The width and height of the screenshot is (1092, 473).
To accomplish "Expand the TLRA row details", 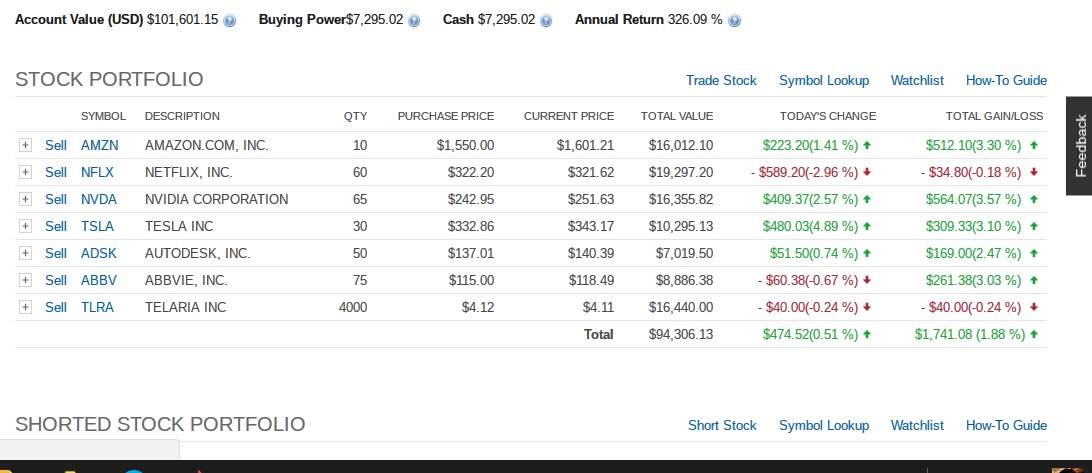I will coord(26,307).
